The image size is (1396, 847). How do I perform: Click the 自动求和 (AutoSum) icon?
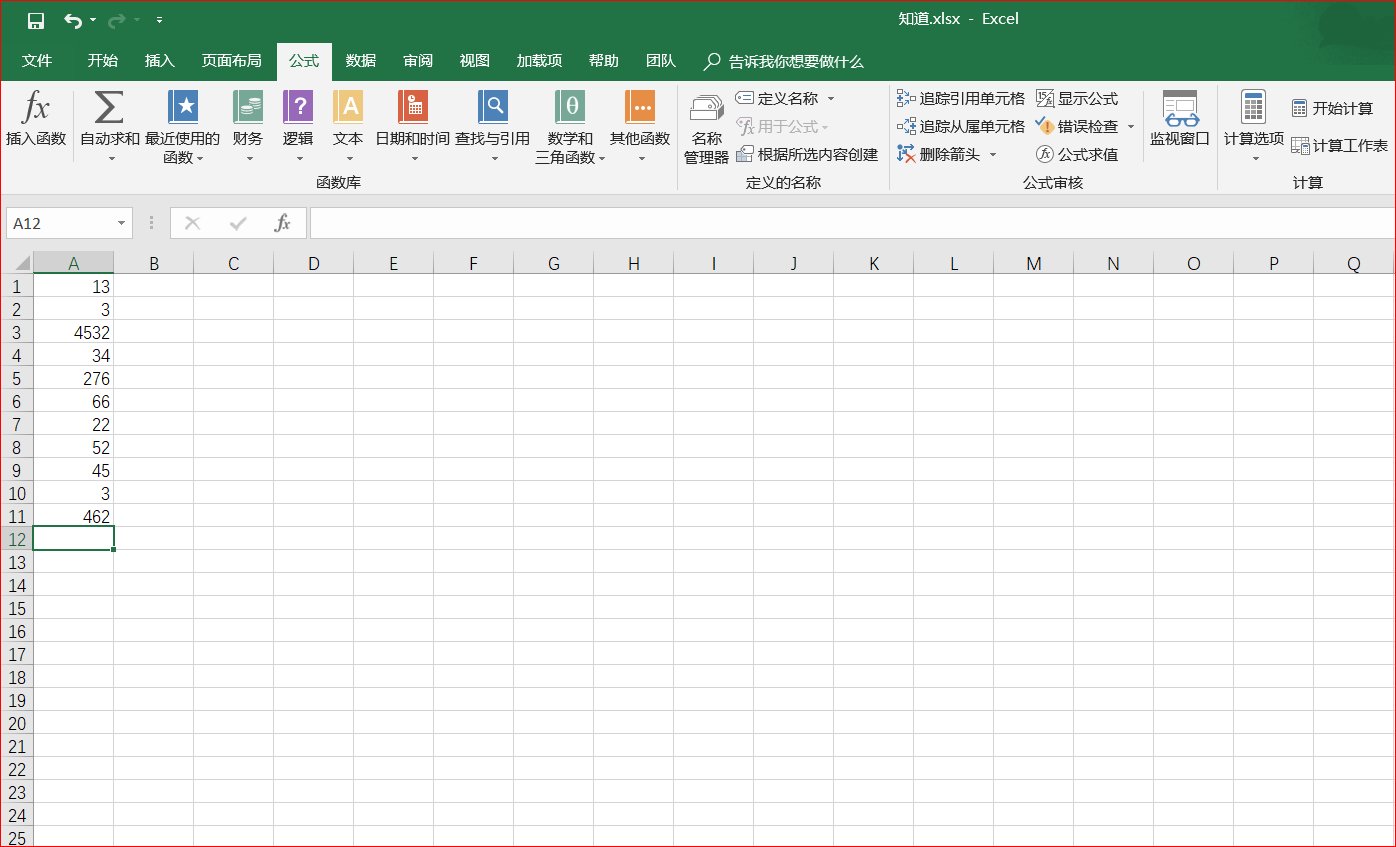[x=106, y=110]
